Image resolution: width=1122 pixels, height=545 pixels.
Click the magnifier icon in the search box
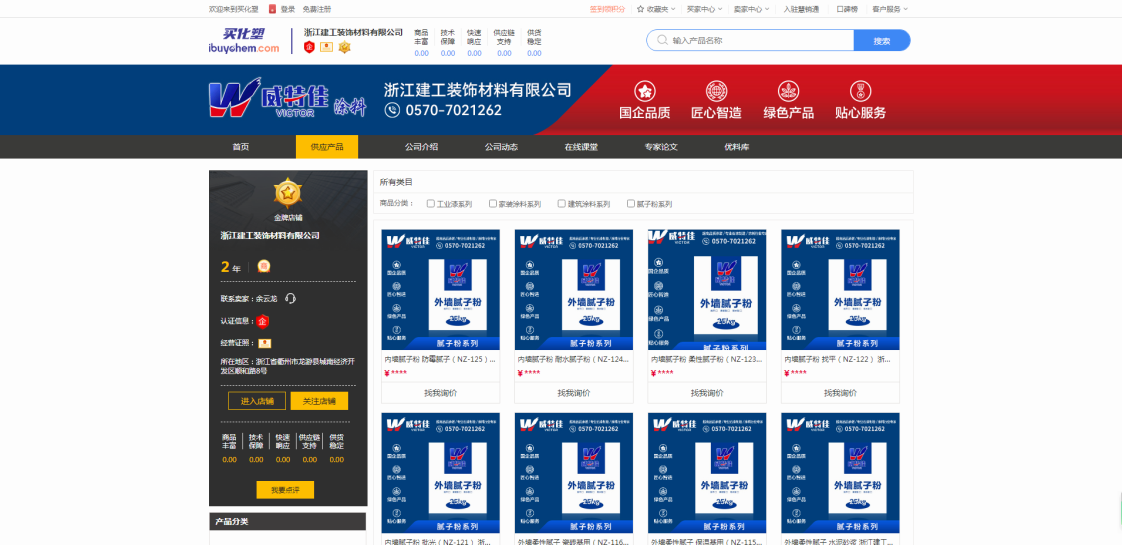[662, 41]
